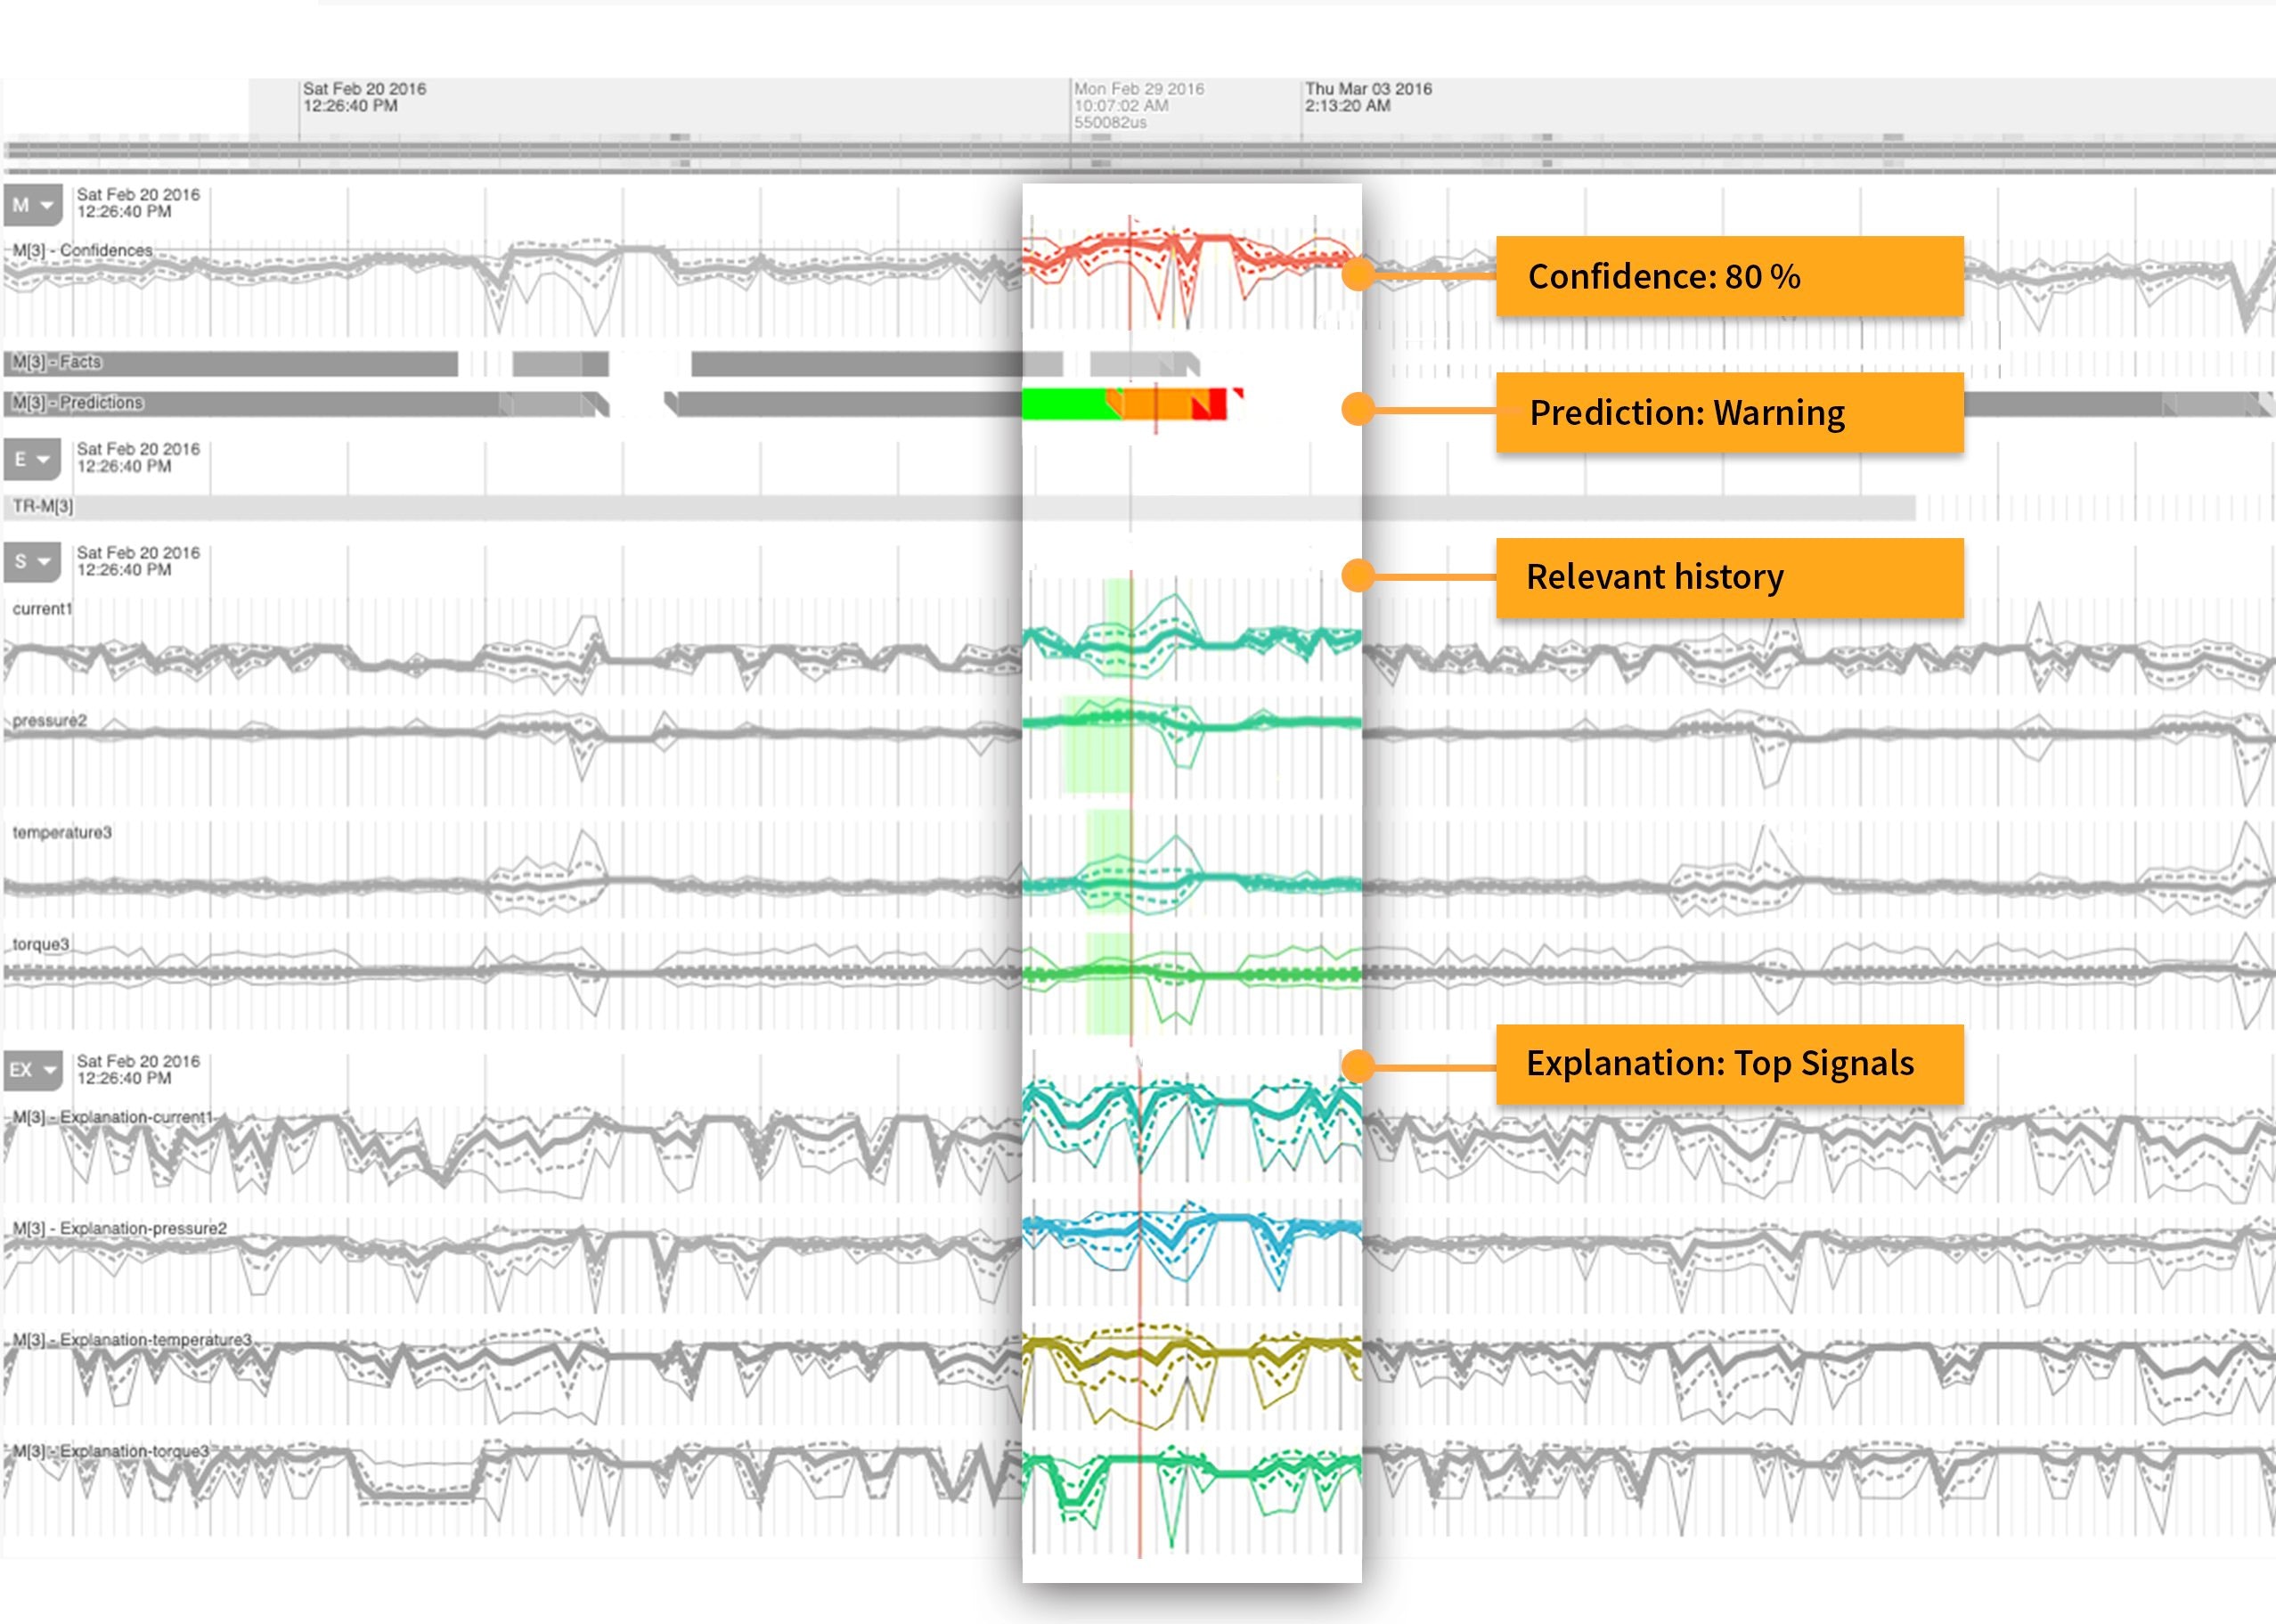2276x1624 pixels.
Task: Click the Confidence: 80 % callout
Action: (1728, 277)
